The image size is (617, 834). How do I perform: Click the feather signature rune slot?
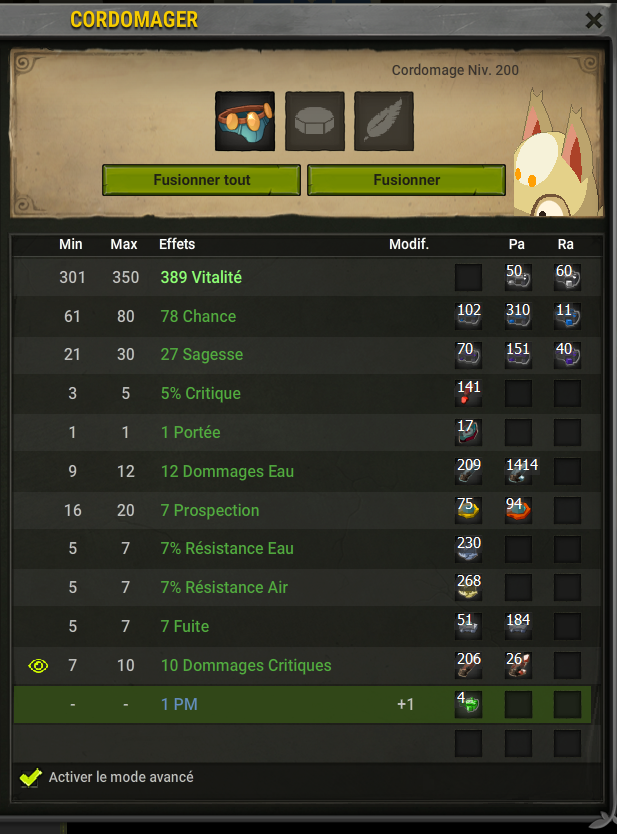383,121
